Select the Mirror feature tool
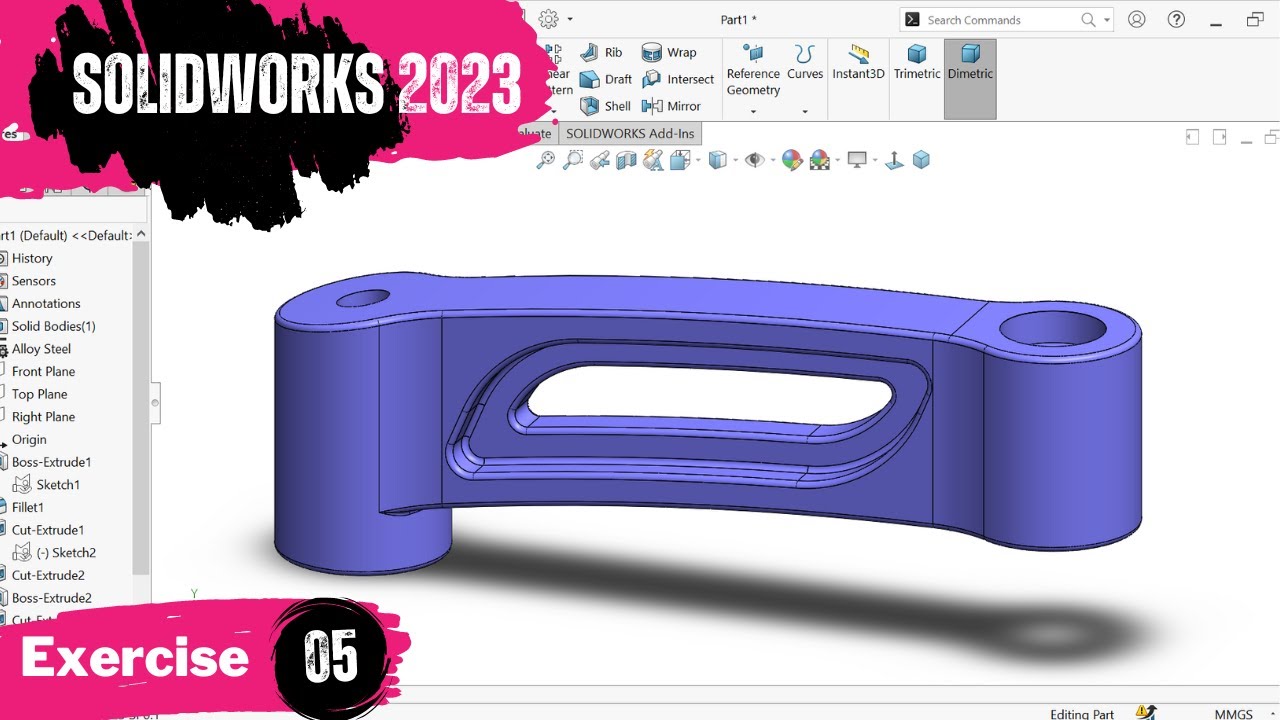 (671, 106)
